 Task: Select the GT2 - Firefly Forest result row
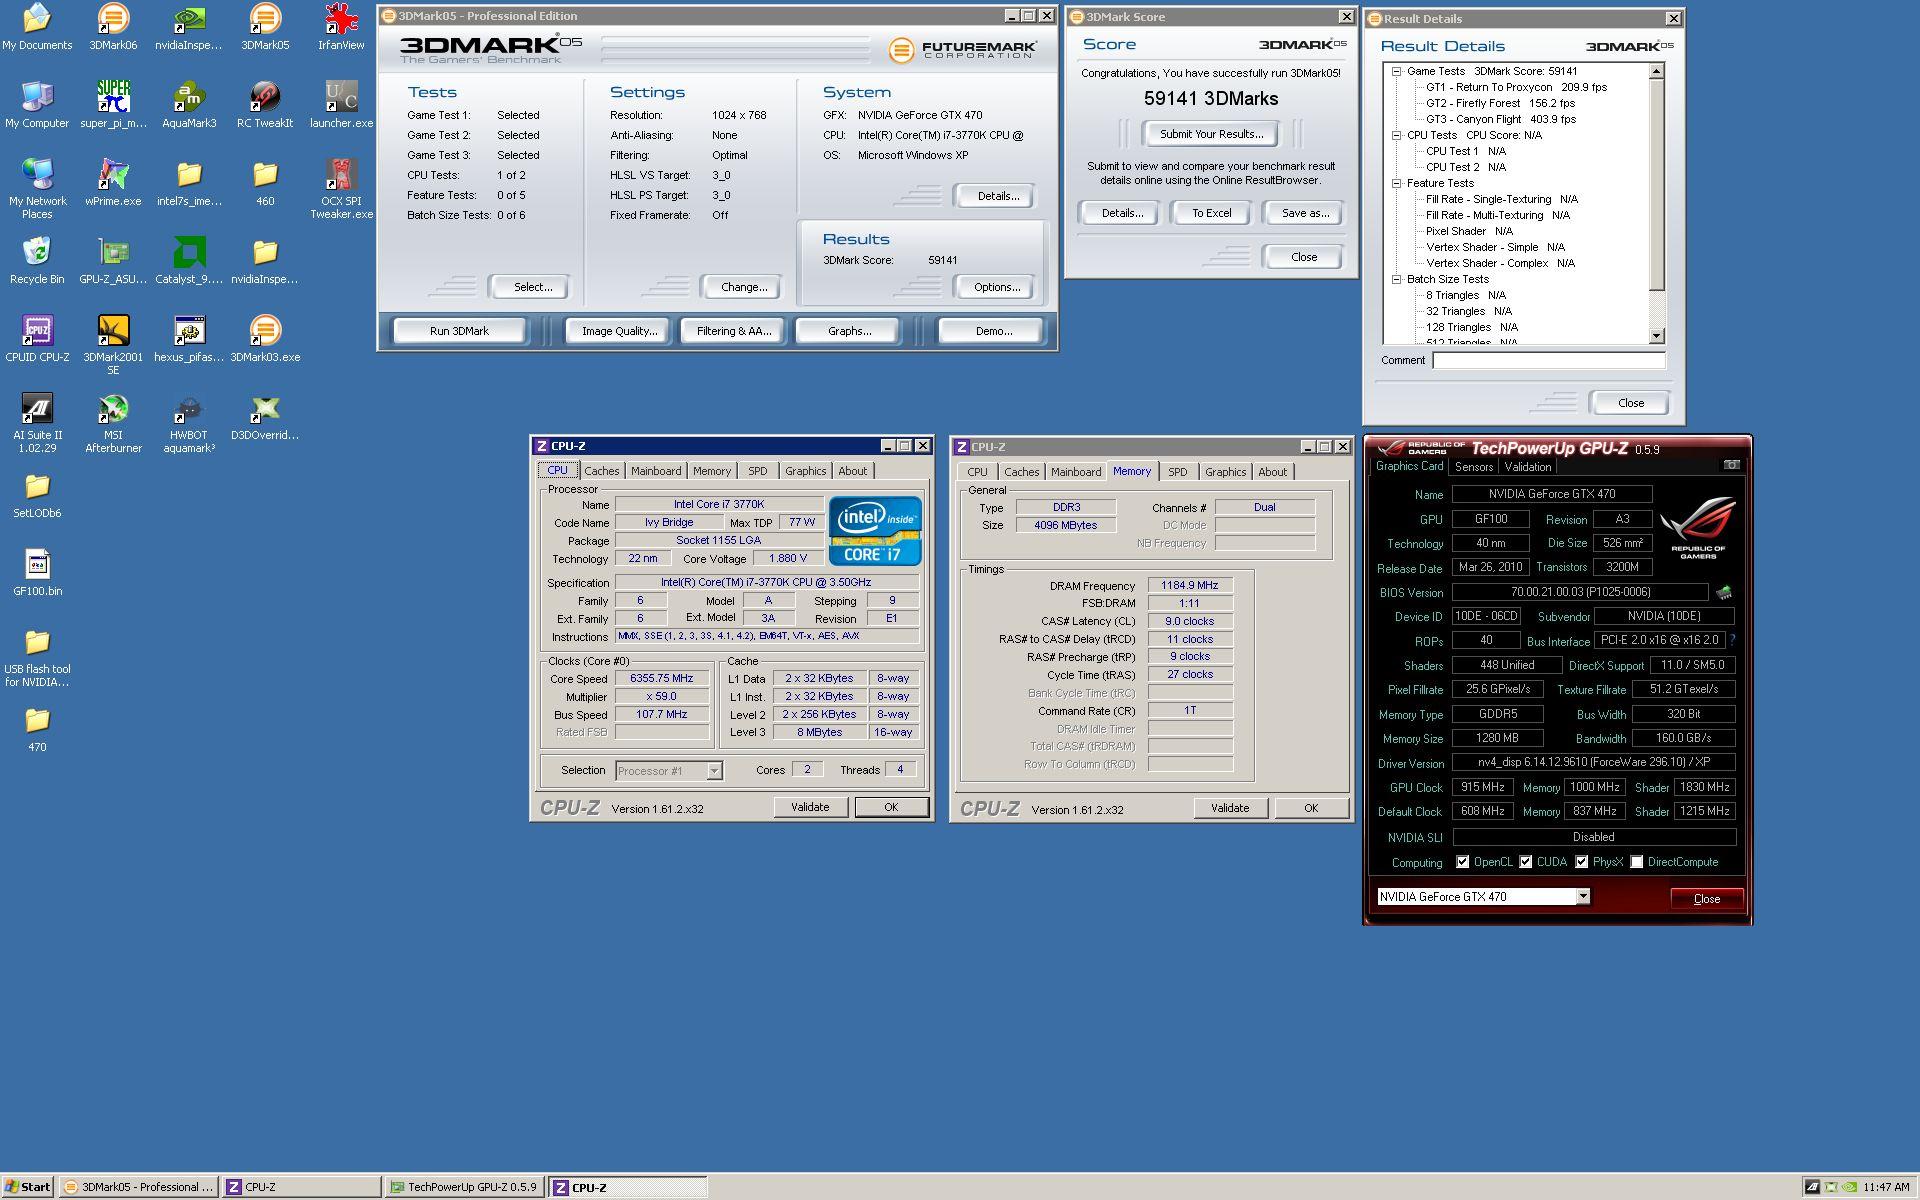click(1500, 103)
